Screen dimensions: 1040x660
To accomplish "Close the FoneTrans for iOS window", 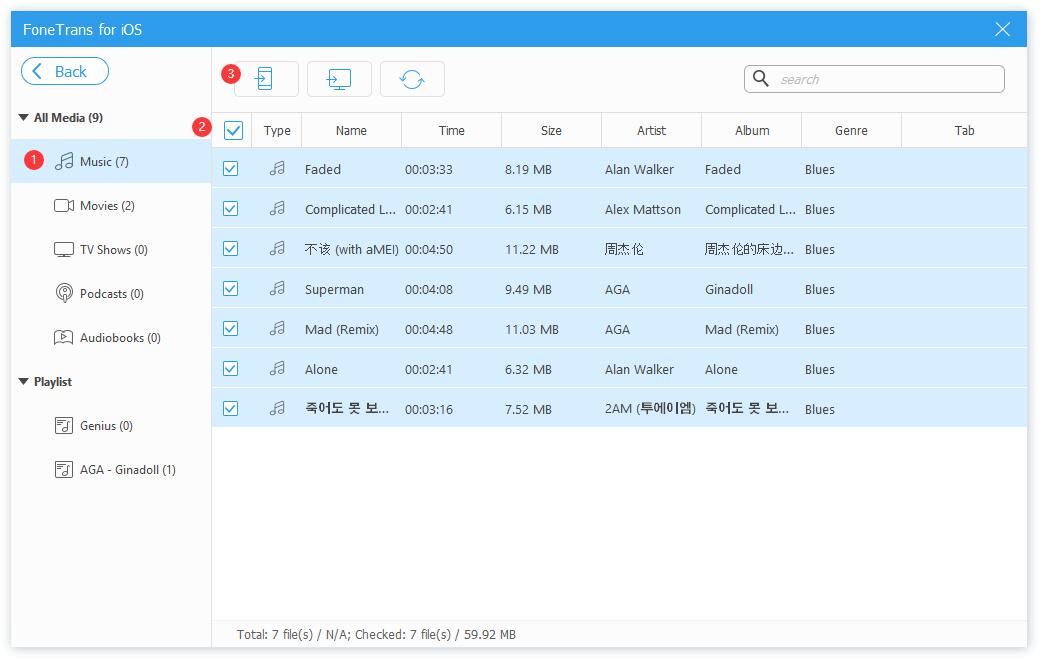I will (x=1002, y=29).
